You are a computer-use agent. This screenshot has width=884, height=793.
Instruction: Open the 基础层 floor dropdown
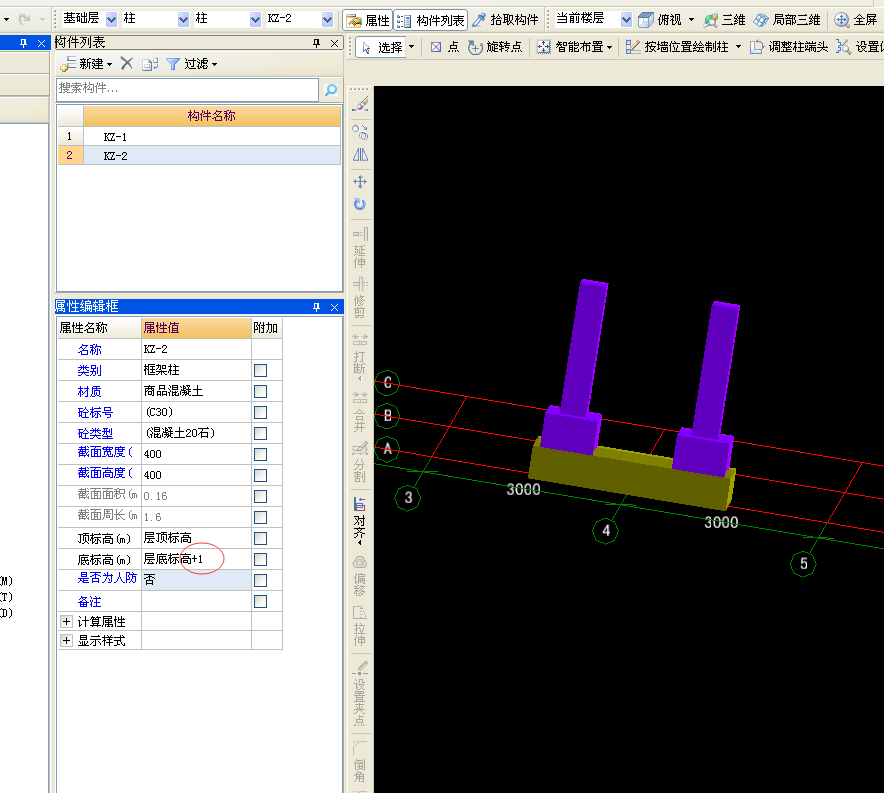pos(111,20)
